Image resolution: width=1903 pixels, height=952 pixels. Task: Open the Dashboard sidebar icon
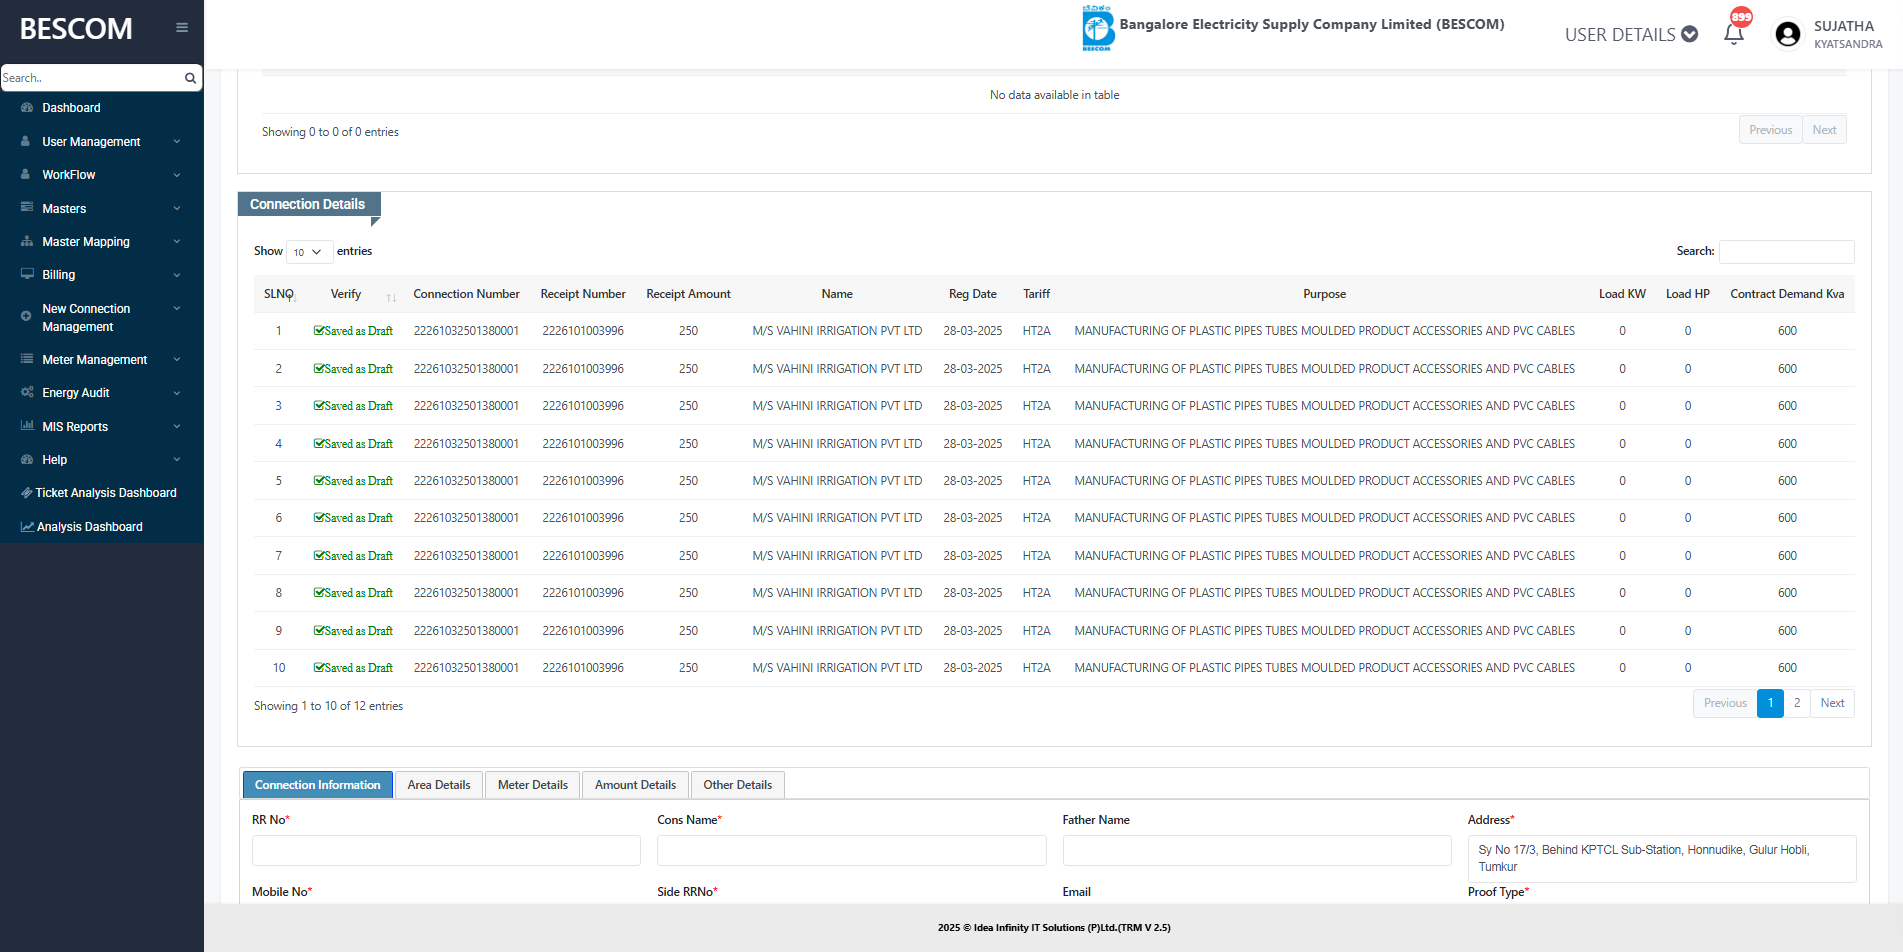click(27, 108)
